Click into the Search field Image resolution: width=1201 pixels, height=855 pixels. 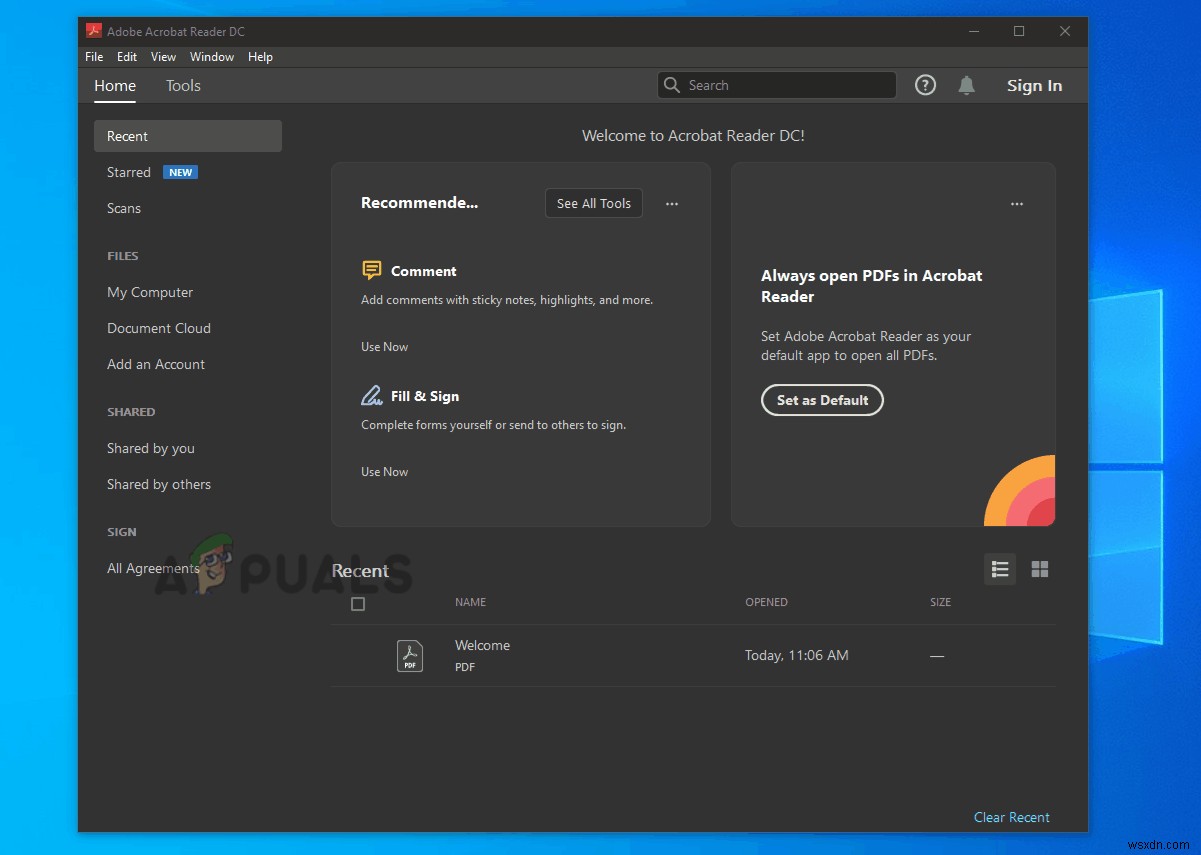785,86
